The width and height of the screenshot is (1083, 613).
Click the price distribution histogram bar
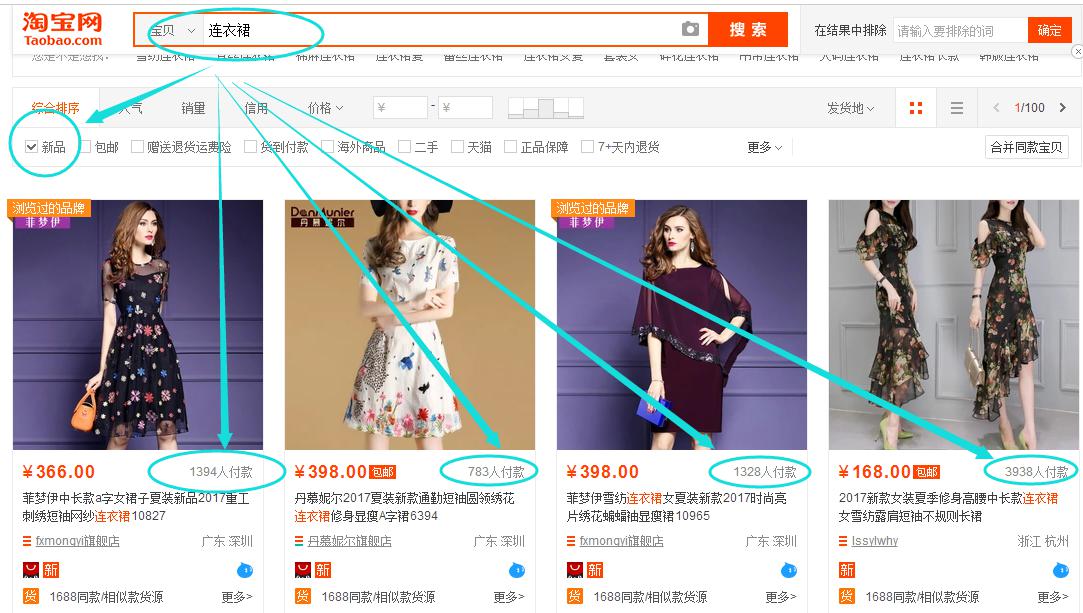pyautogui.click(x=546, y=108)
